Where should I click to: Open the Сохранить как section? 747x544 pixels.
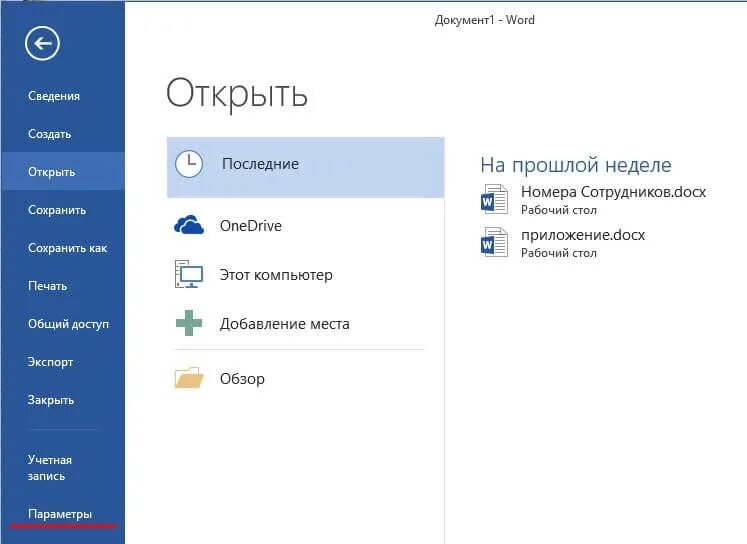coord(68,248)
